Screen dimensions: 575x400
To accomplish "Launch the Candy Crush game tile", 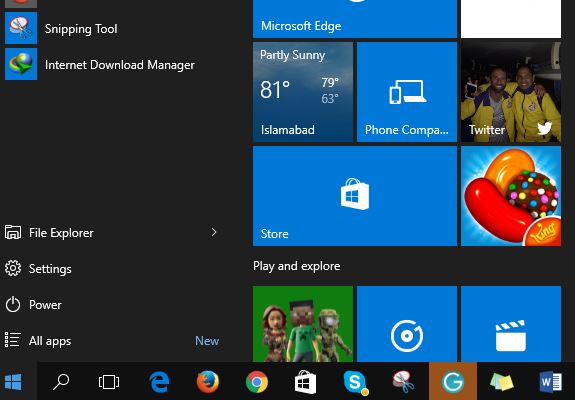I will coord(511,196).
